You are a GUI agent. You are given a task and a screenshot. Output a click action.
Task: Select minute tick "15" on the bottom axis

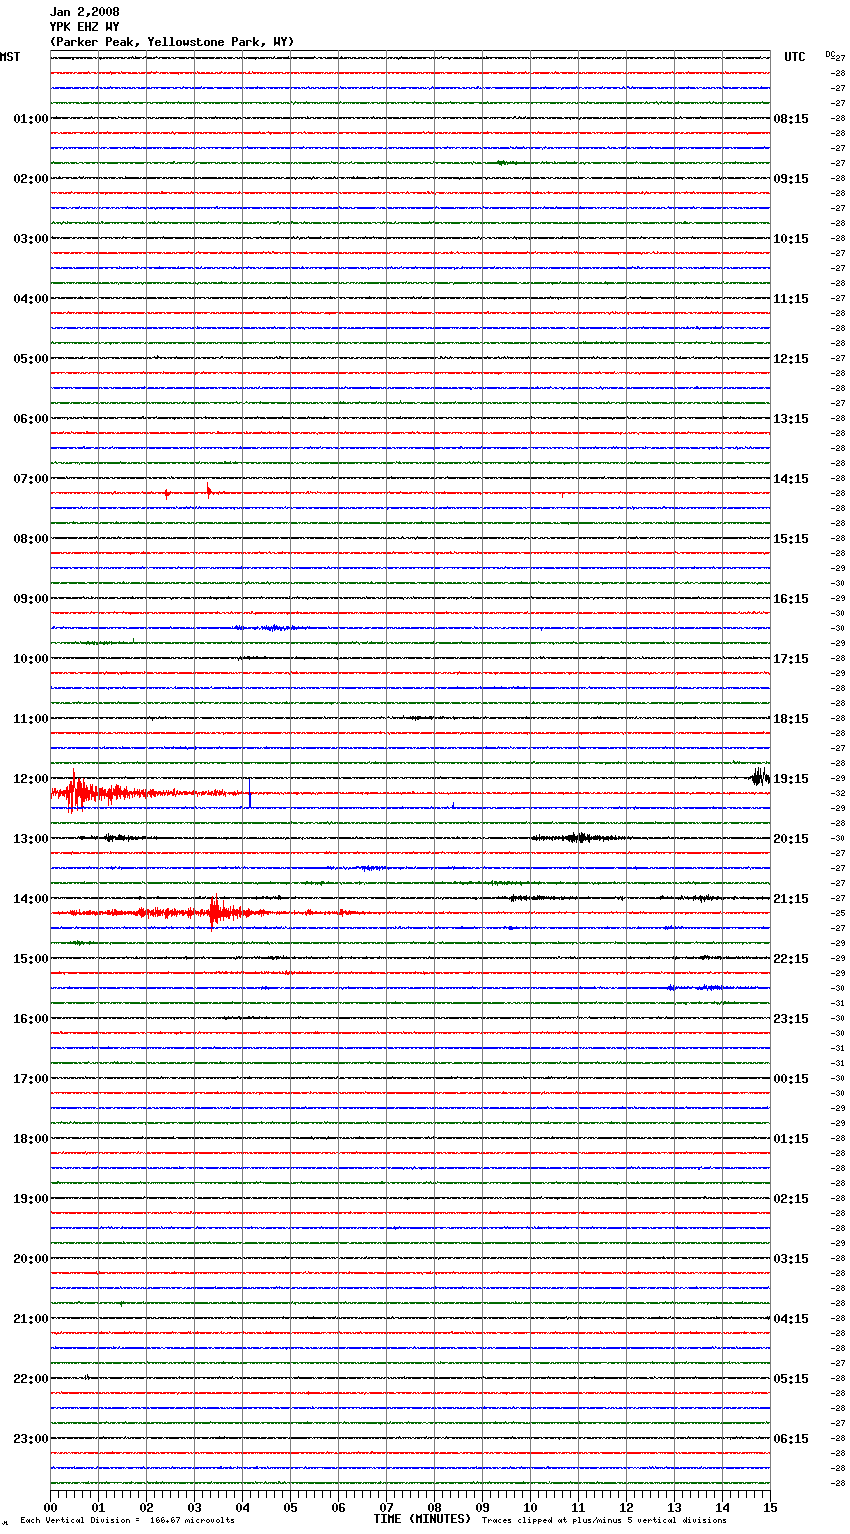coord(770,1507)
